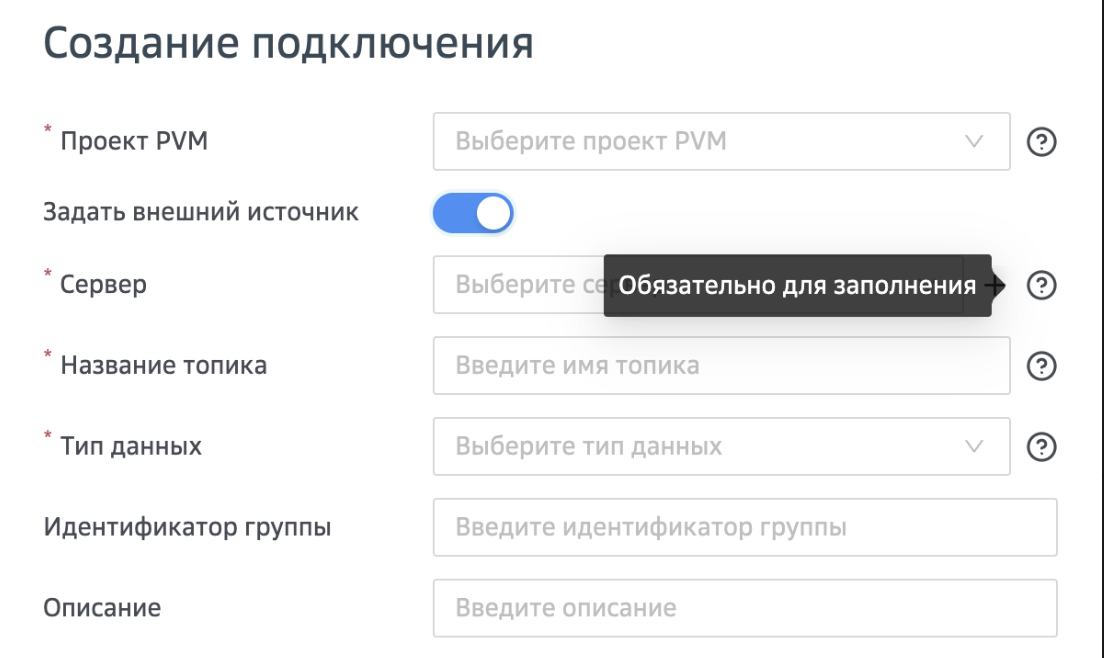The width and height of the screenshot is (1104, 658).
Task: Click the Тип данных label
Action: pyautogui.click(x=131, y=446)
